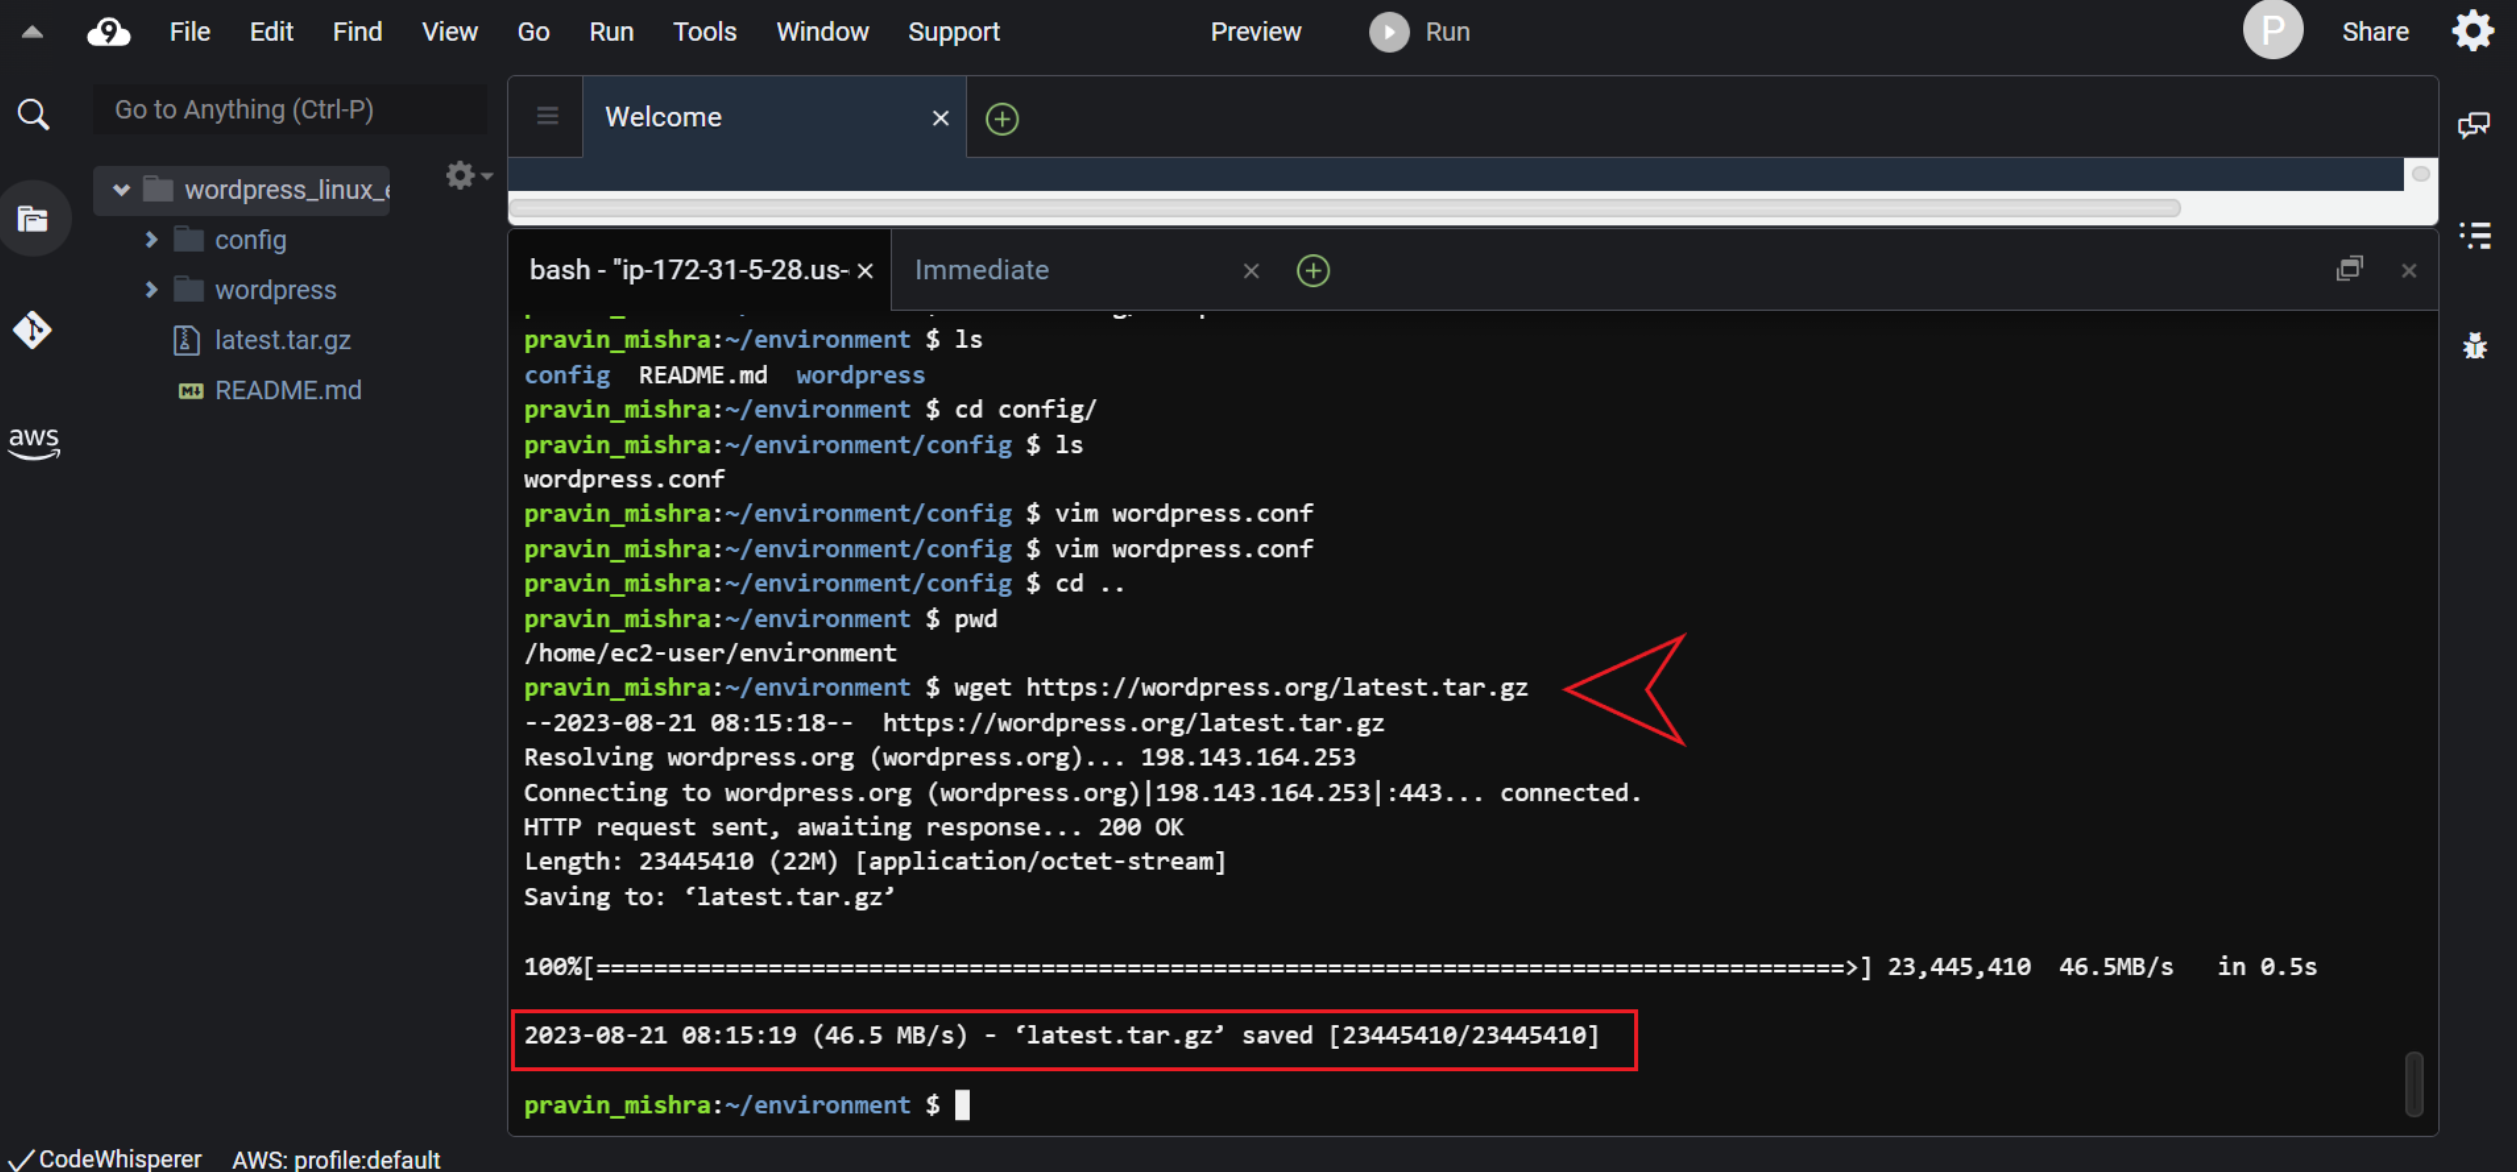Collapse the wordpress_linux root folder
The image size is (2517, 1172).
pos(121,189)
